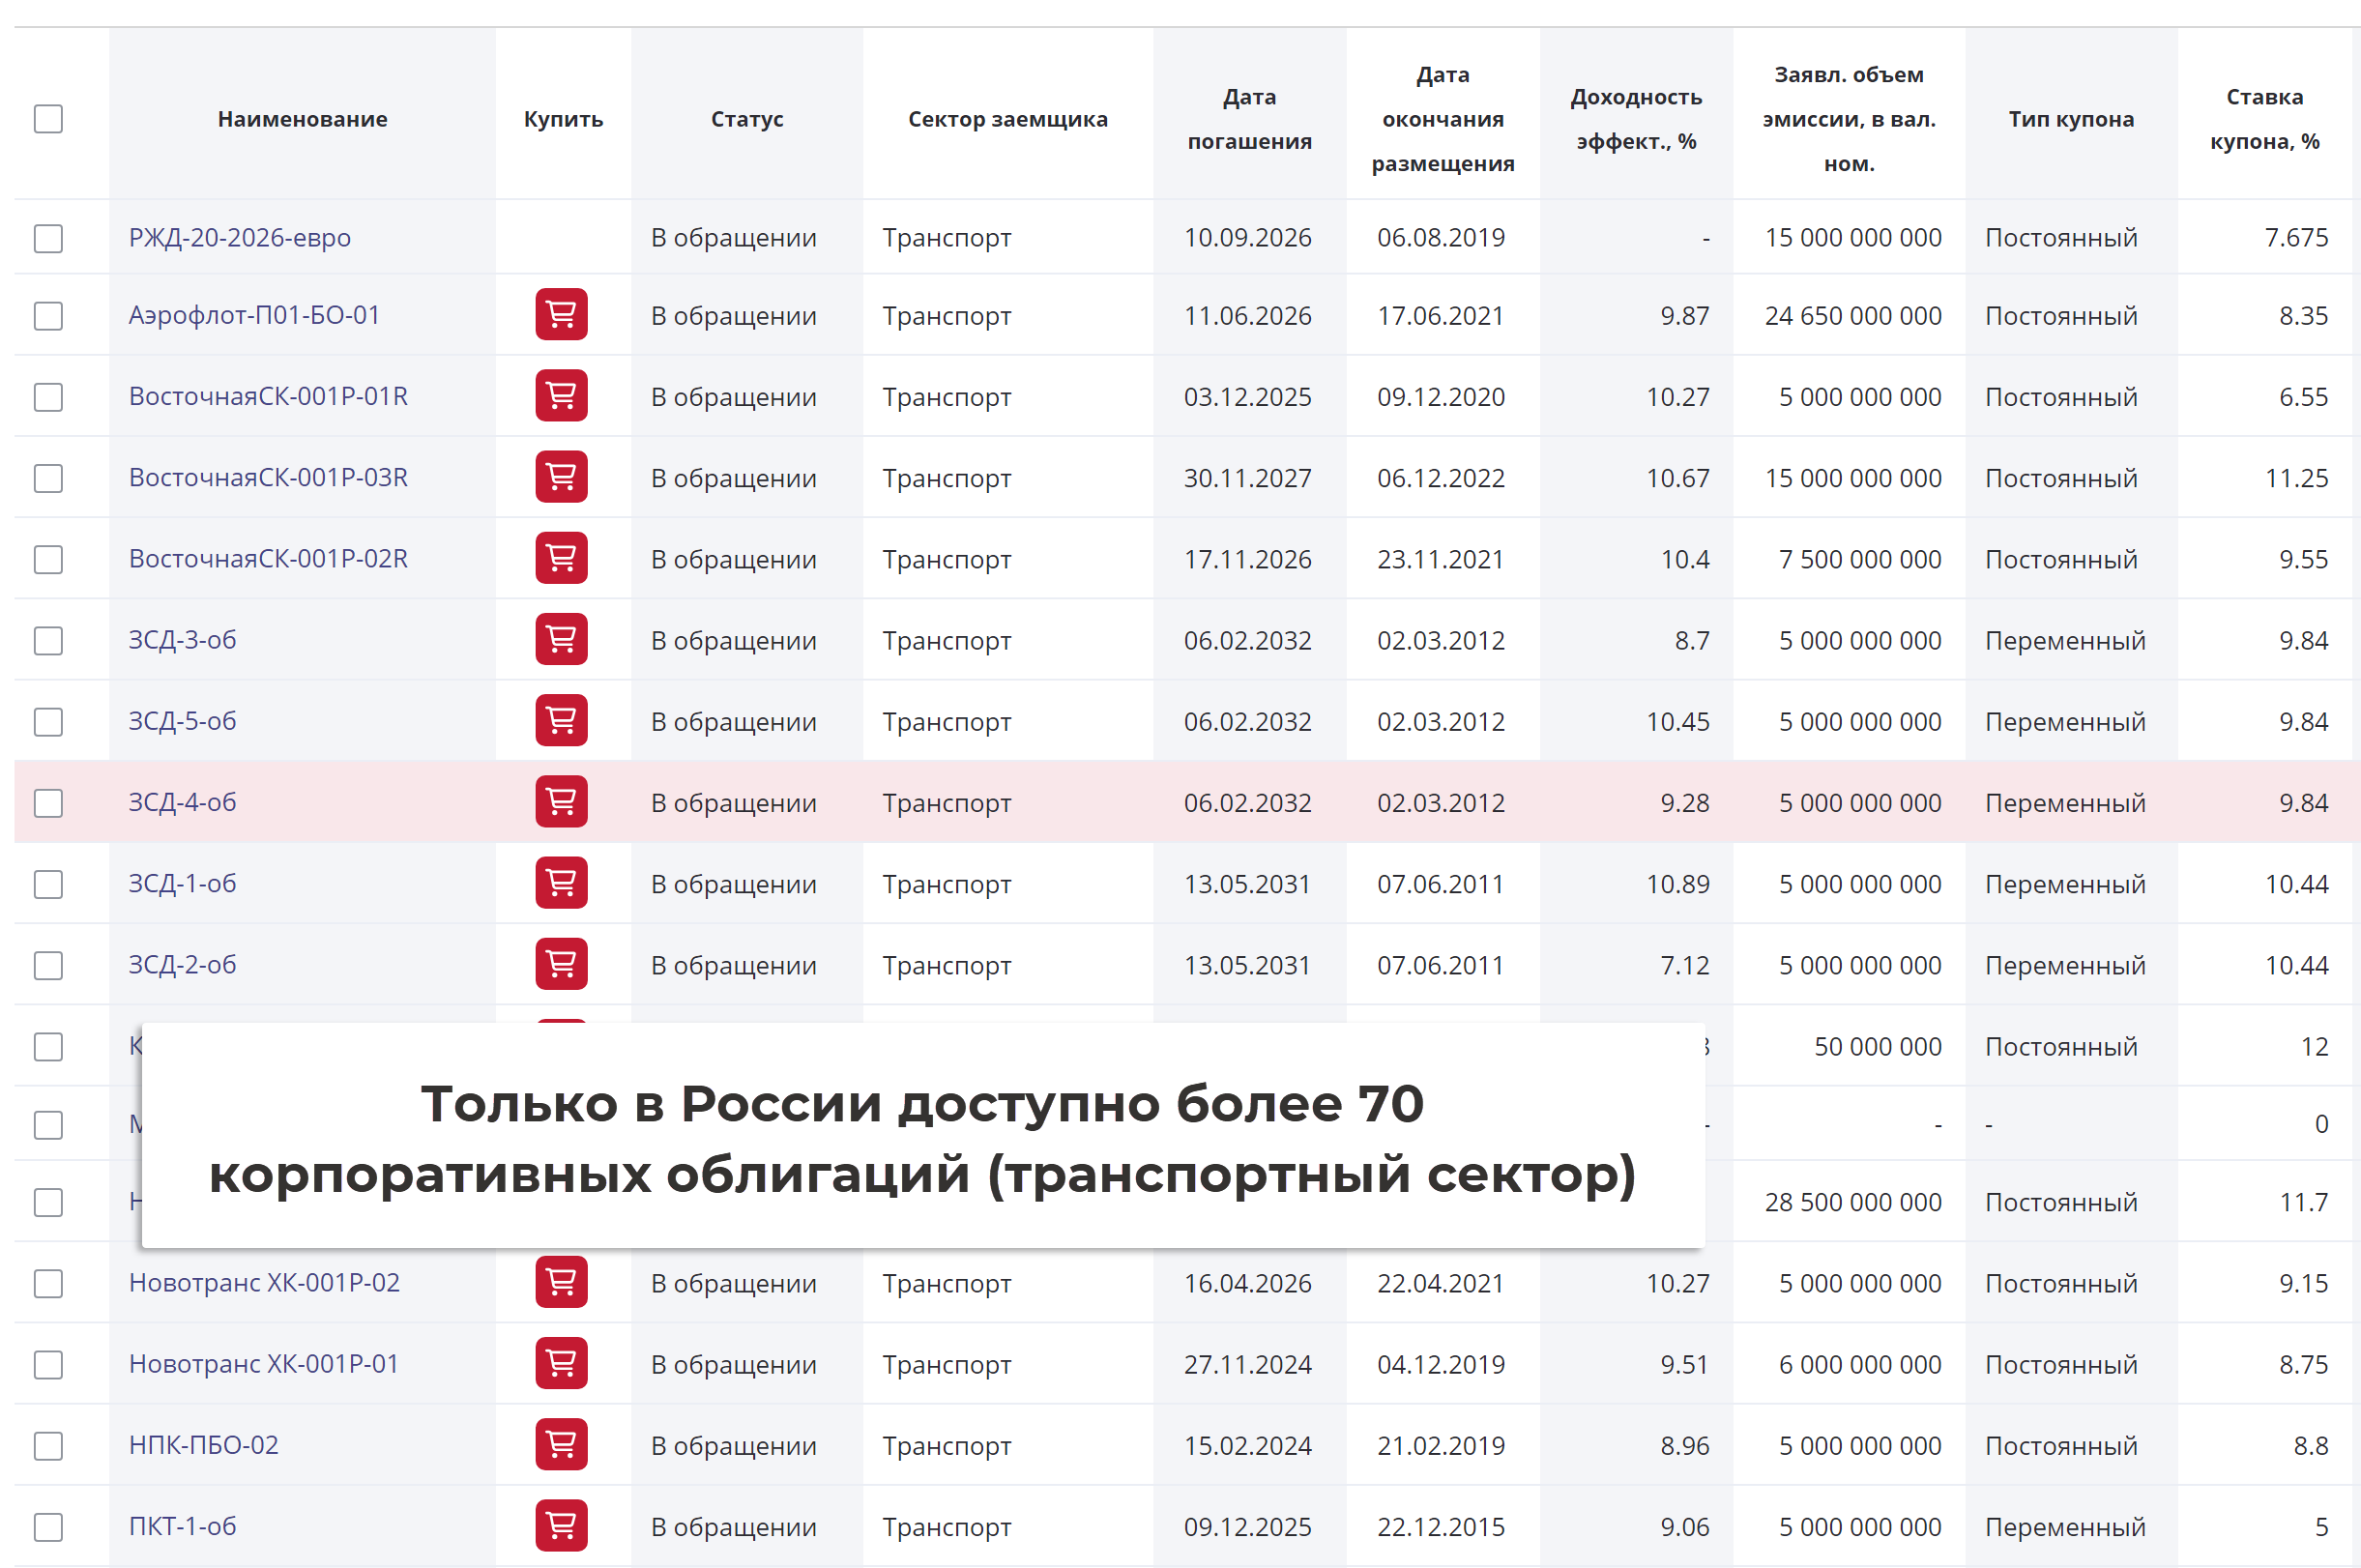Sort by Доходность эффект. column header
This screenshot has width=2361, height=1568.
click(1635, 119)
